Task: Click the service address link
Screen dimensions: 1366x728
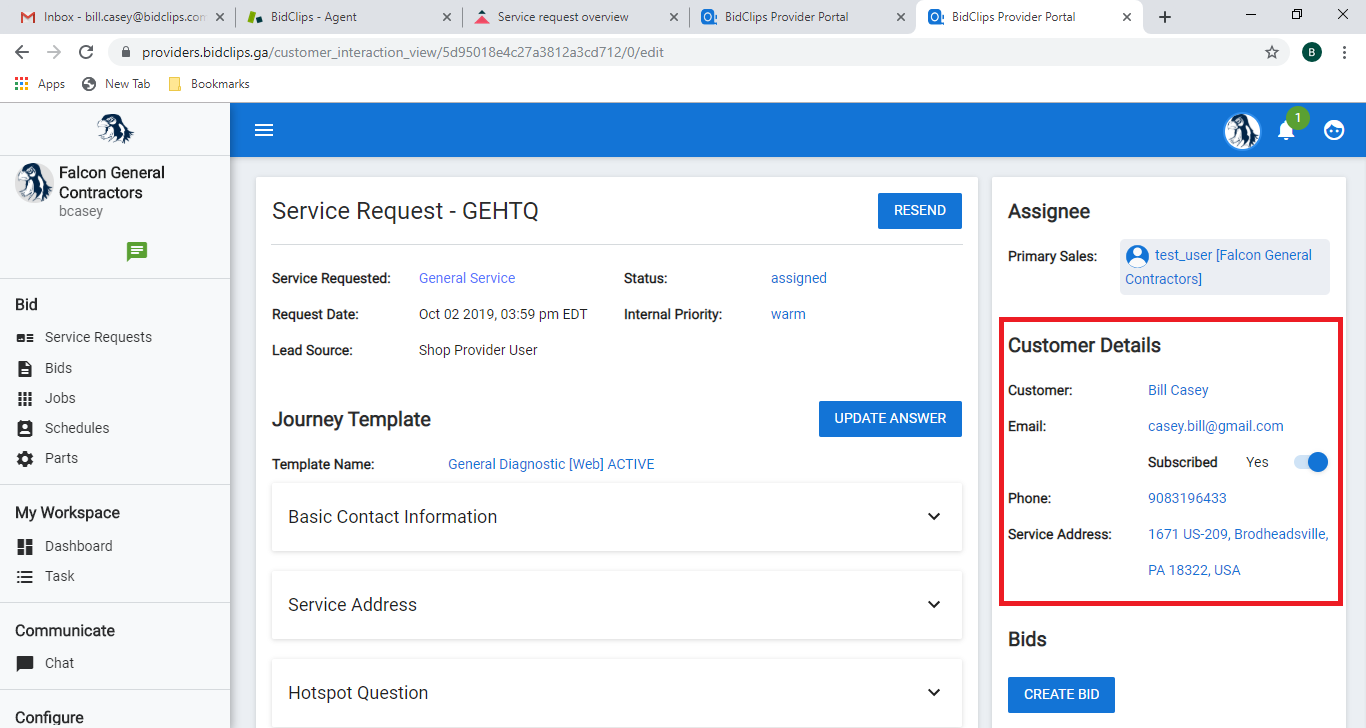Action: 1238,552
